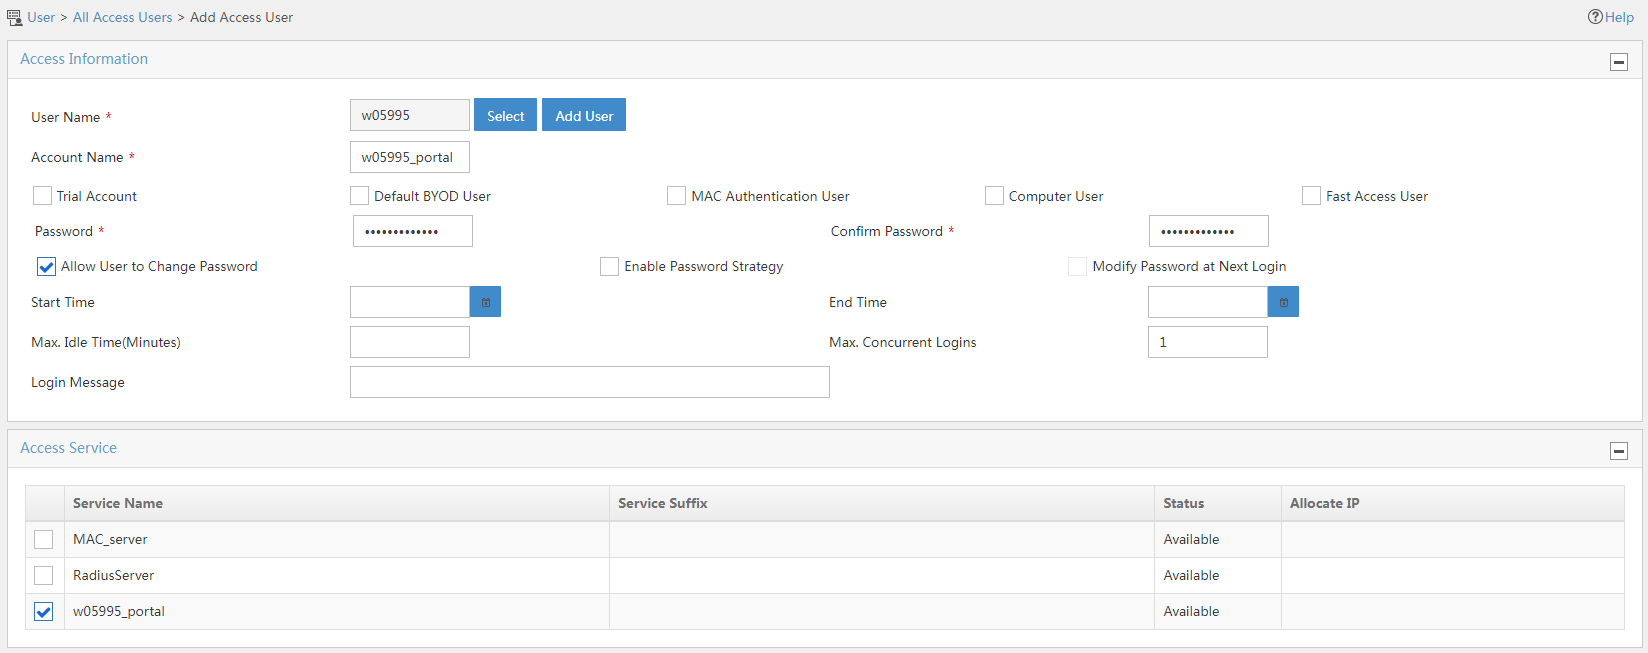Click the w05995_portal service name

click(x=119, y=611)
